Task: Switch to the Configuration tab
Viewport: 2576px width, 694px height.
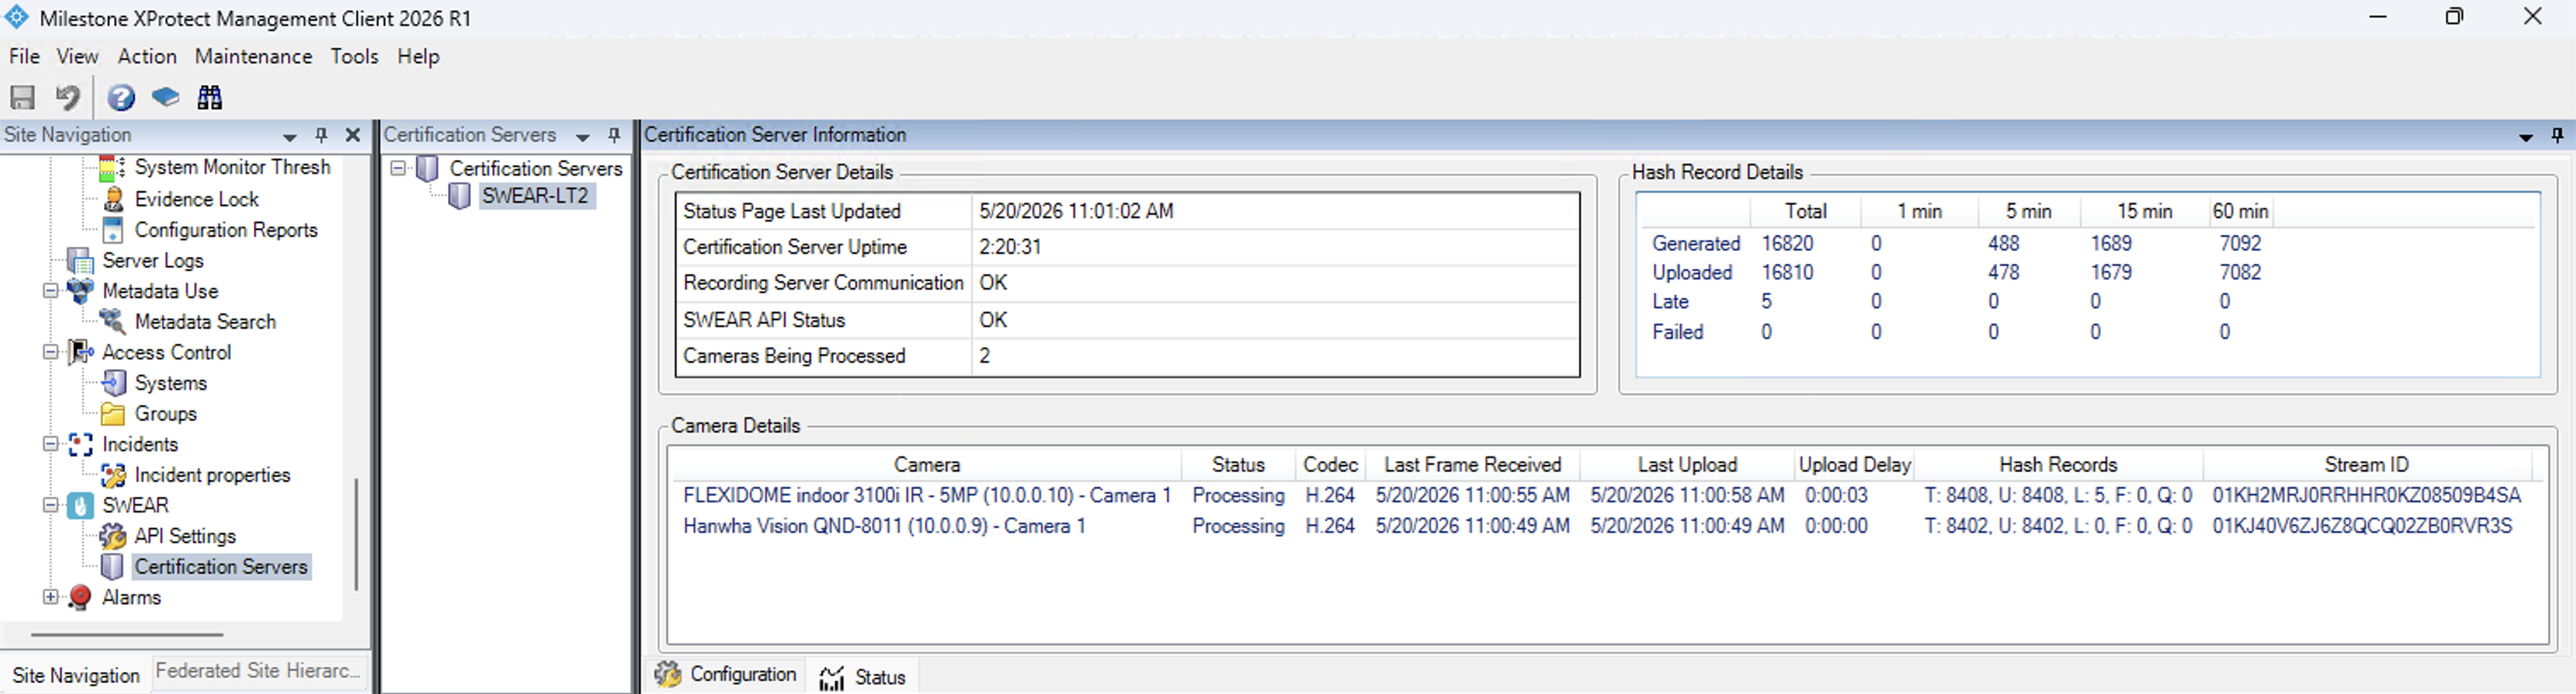Action: pyautogui.click(x=726, y=675)
